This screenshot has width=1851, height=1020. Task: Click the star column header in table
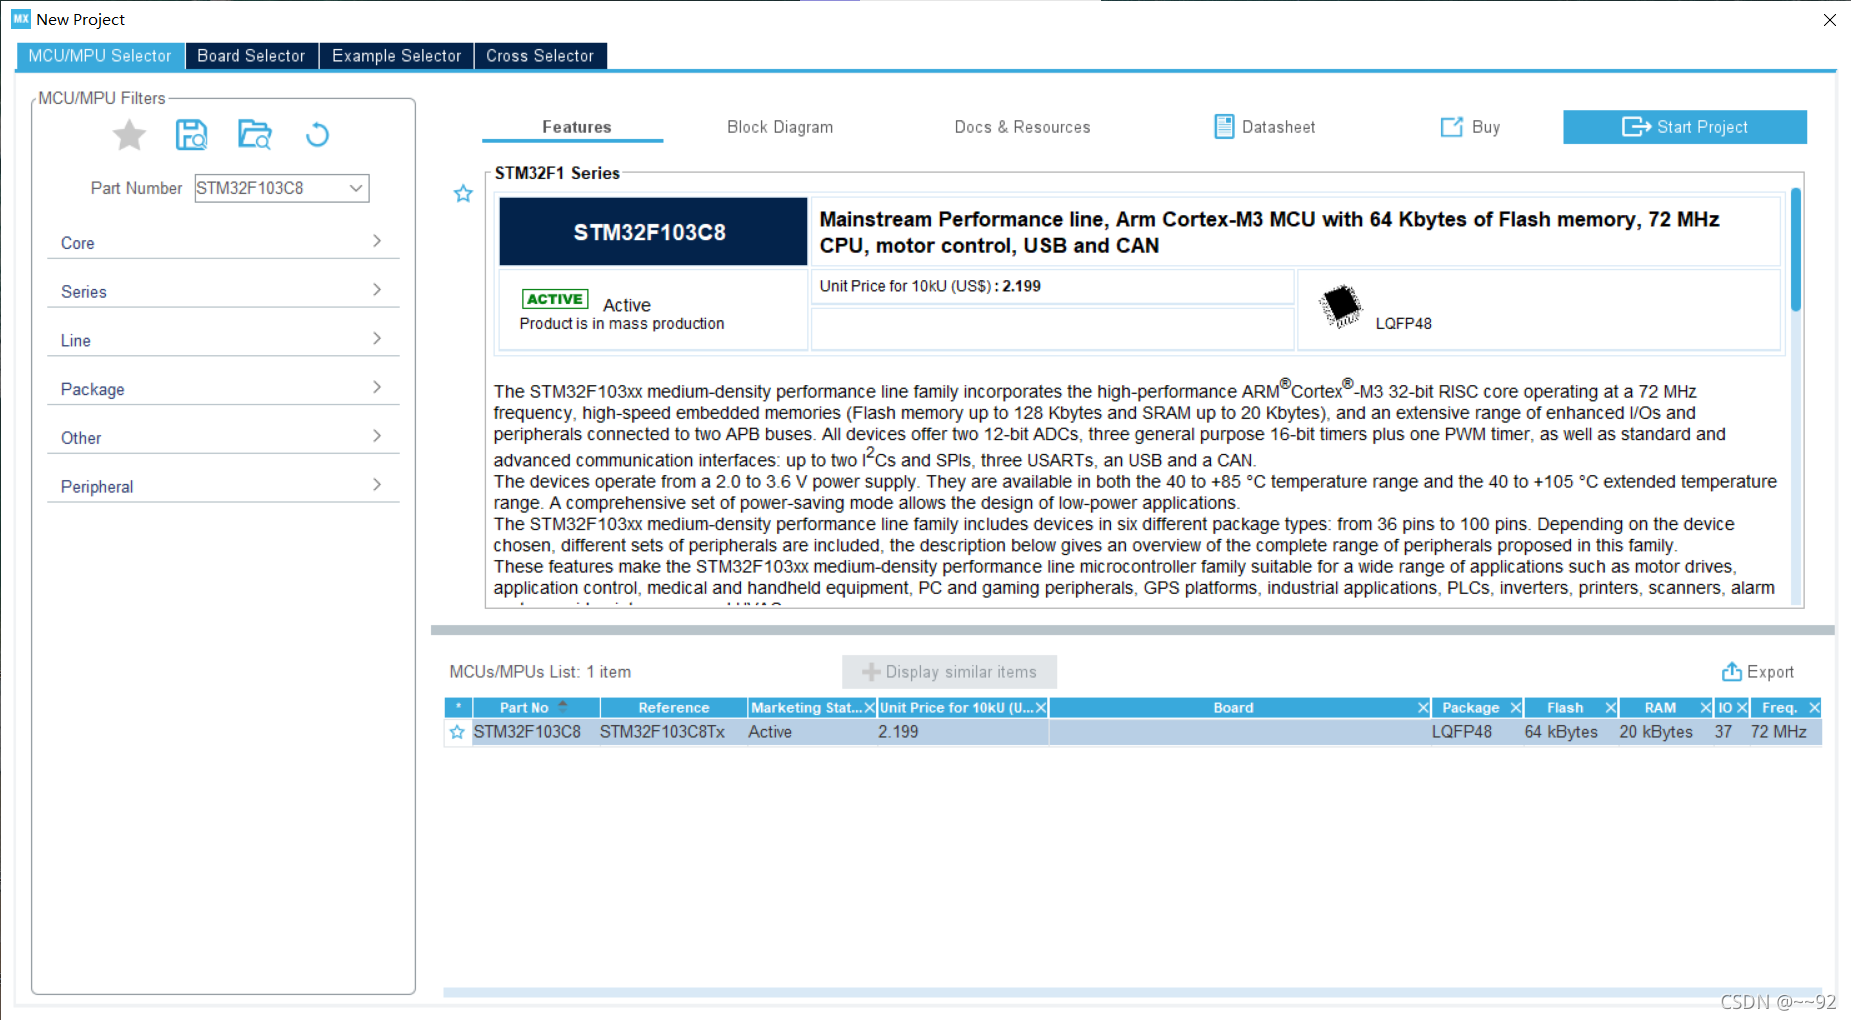(458, 708)
